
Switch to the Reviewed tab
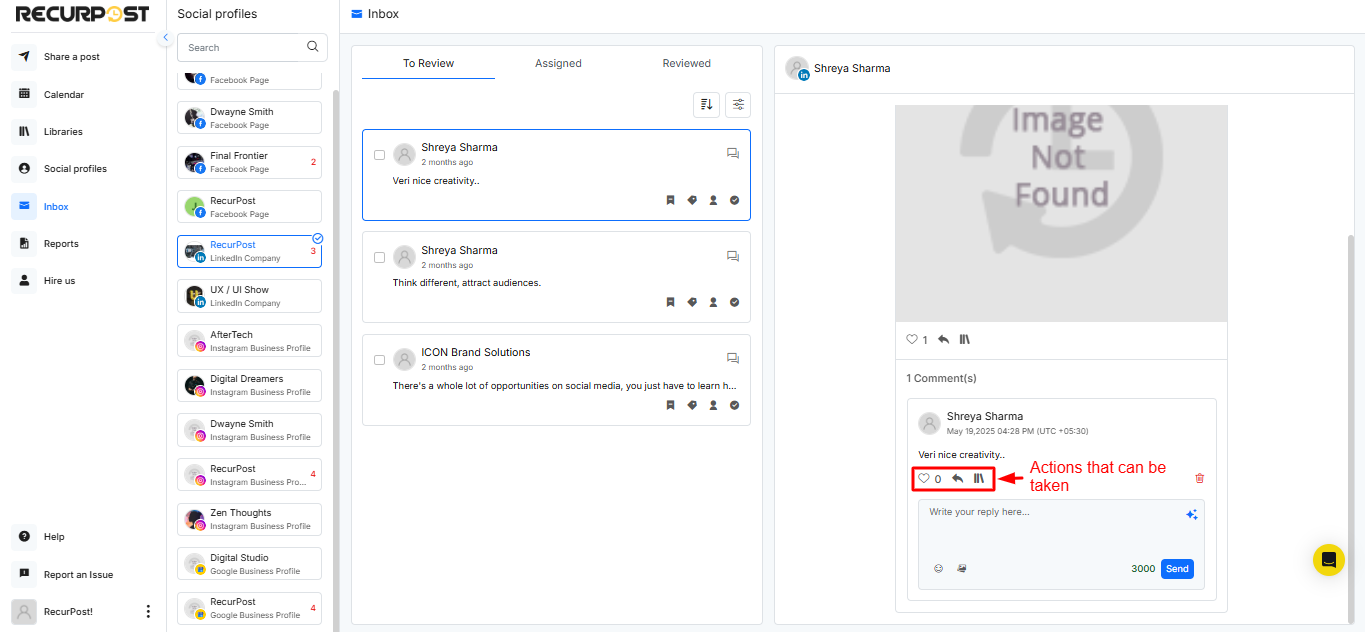686,63
